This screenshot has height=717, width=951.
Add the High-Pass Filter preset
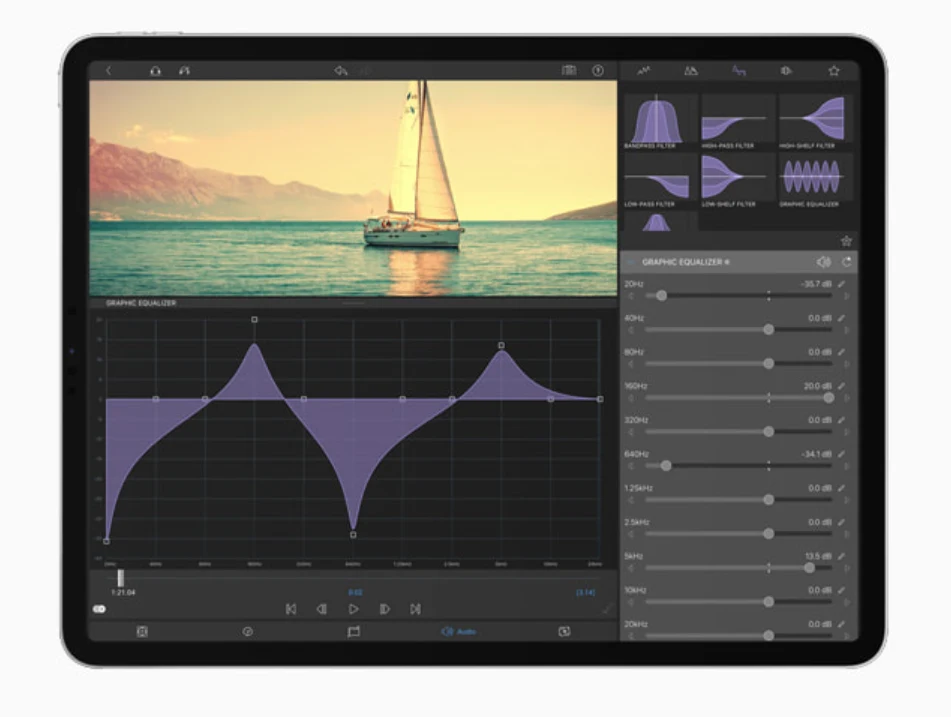[x=737, y=119]
